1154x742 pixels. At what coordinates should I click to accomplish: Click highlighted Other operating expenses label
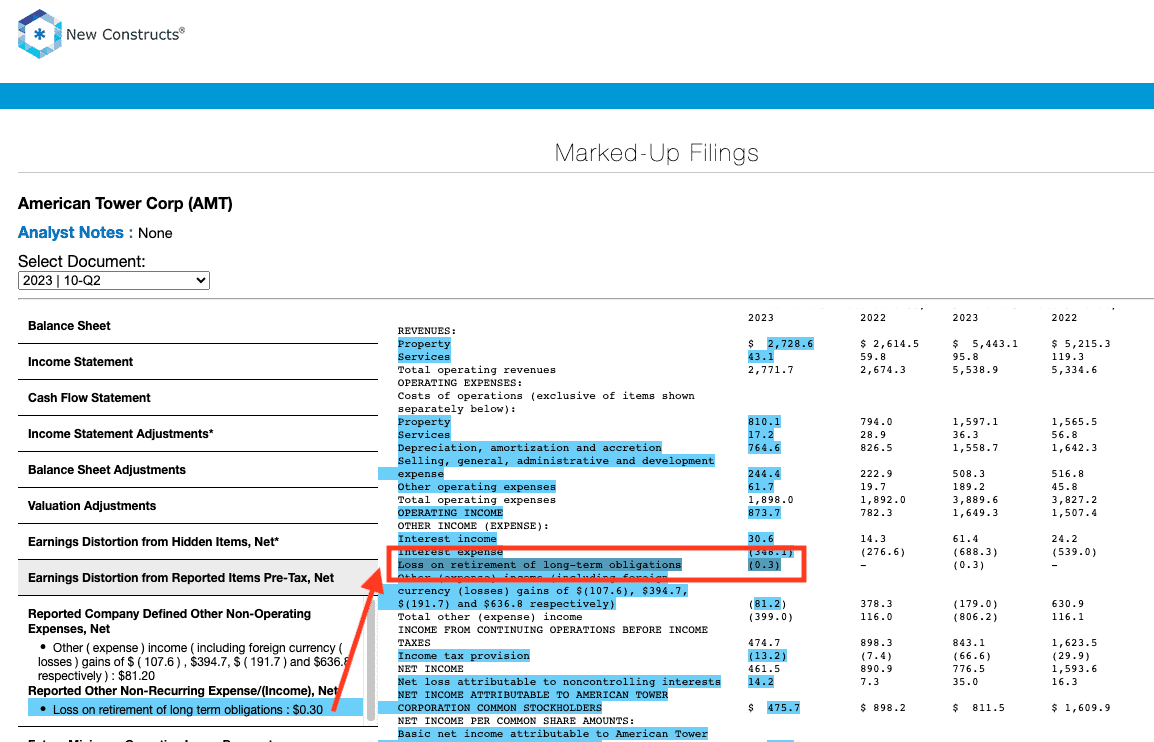477,487
